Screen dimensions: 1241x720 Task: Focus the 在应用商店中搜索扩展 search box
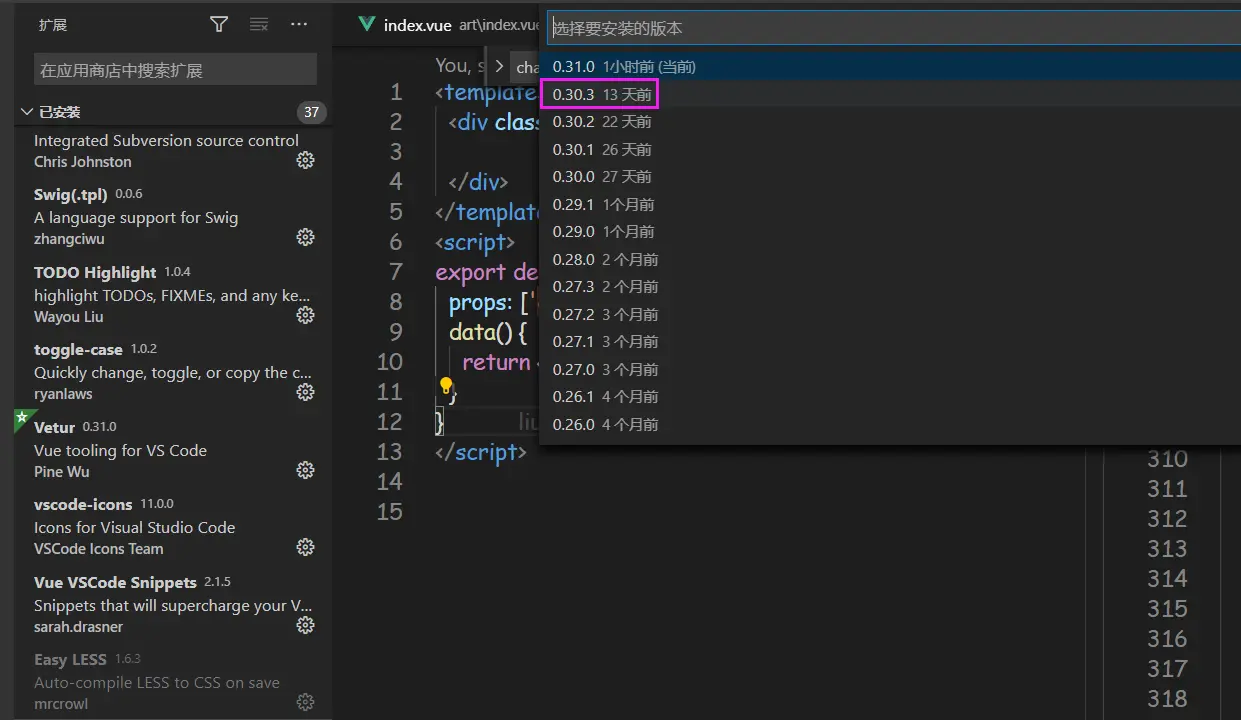pos(175,70)
